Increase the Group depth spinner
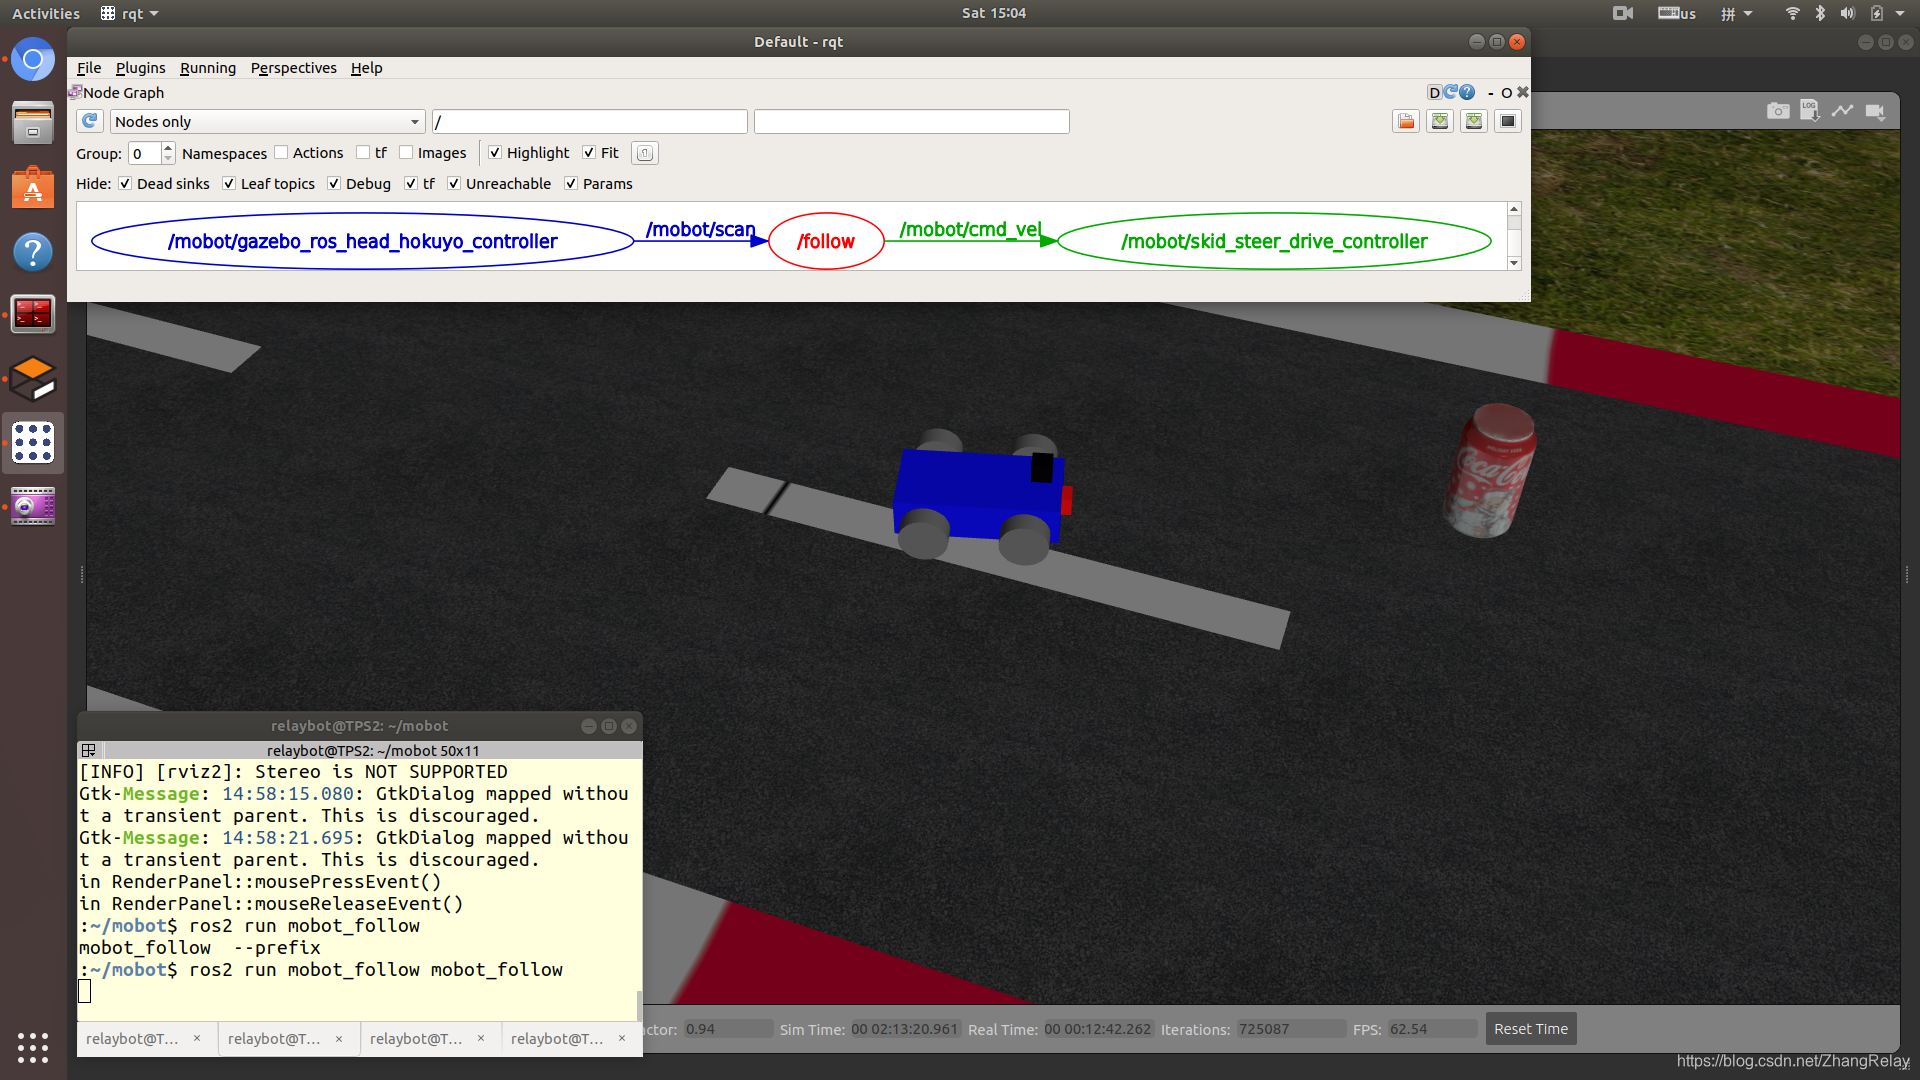The height and width of the screenshot is (1080, 1920). [x=168, y=148]
